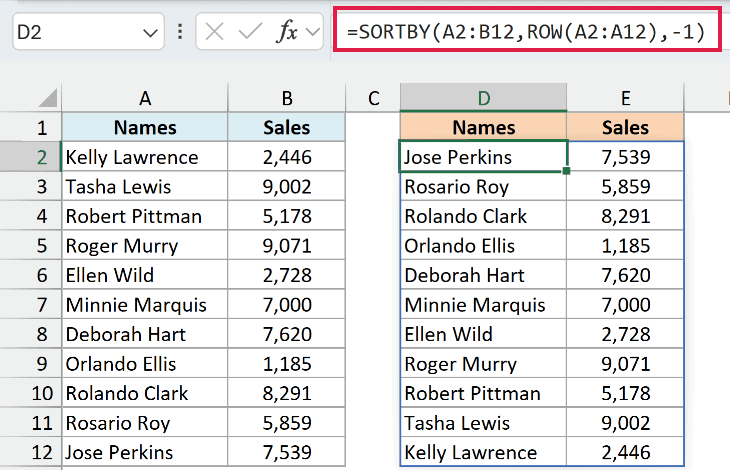Select Deborah Hart in column A
730x470 pixels.
click(x=145, y=334)
